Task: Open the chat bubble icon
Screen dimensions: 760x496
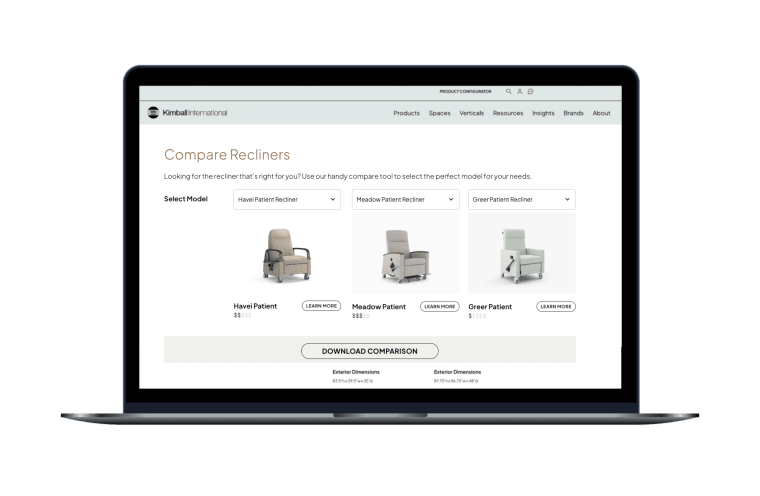Action: tap(531, 91)
